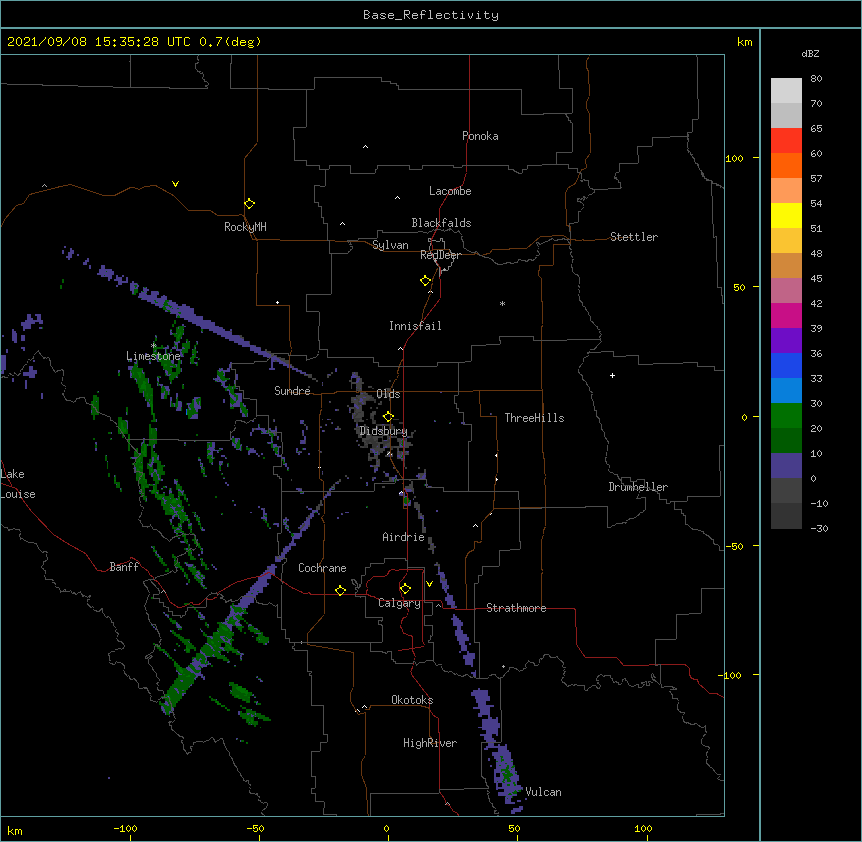Click the Sylvan label

pos(390,245)
